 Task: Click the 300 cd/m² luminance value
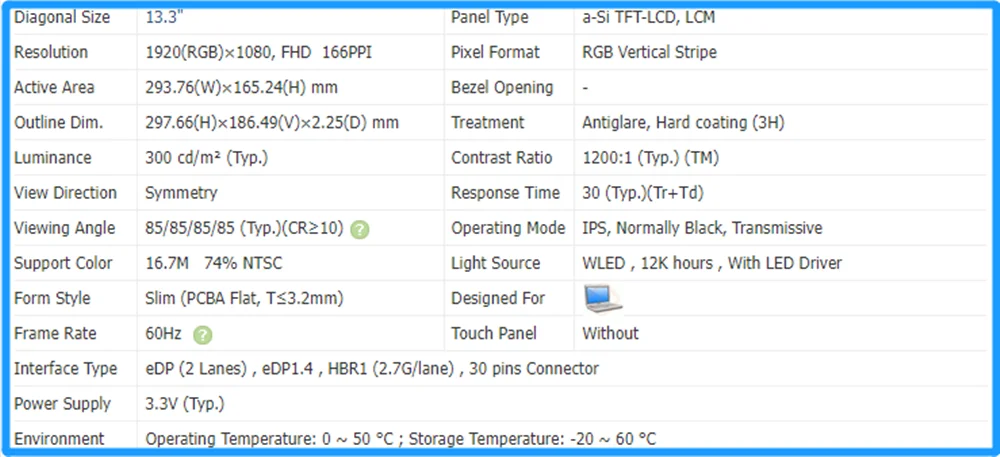pos(206,158)
